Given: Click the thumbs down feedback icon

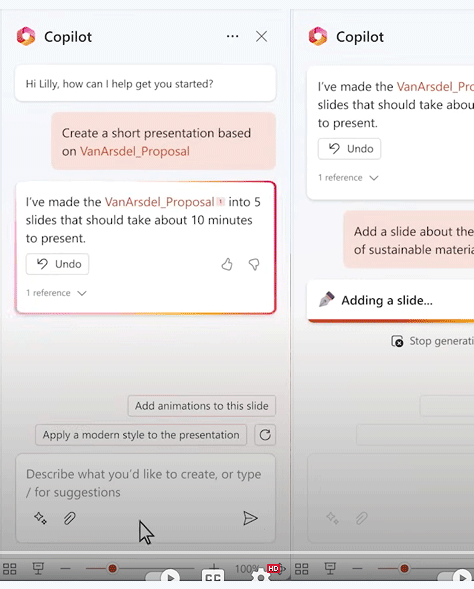Looking at the screenshot, I should [x=254, y=264].
